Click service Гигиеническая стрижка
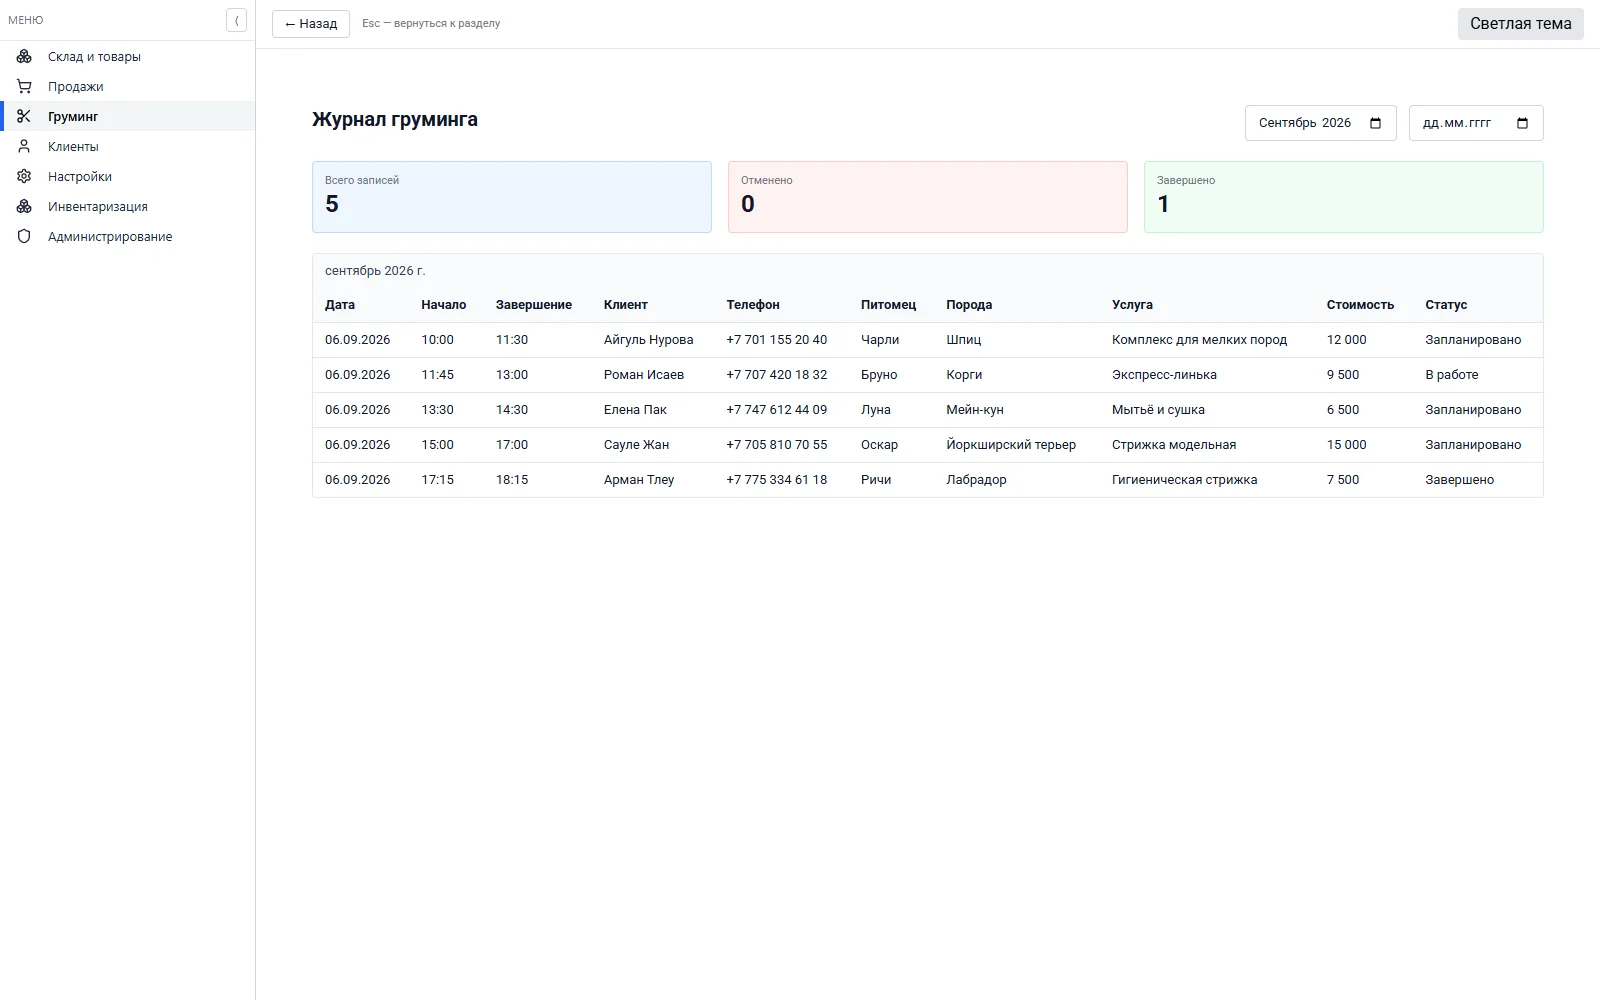 pyautogui.click(x=1185, y=480)
